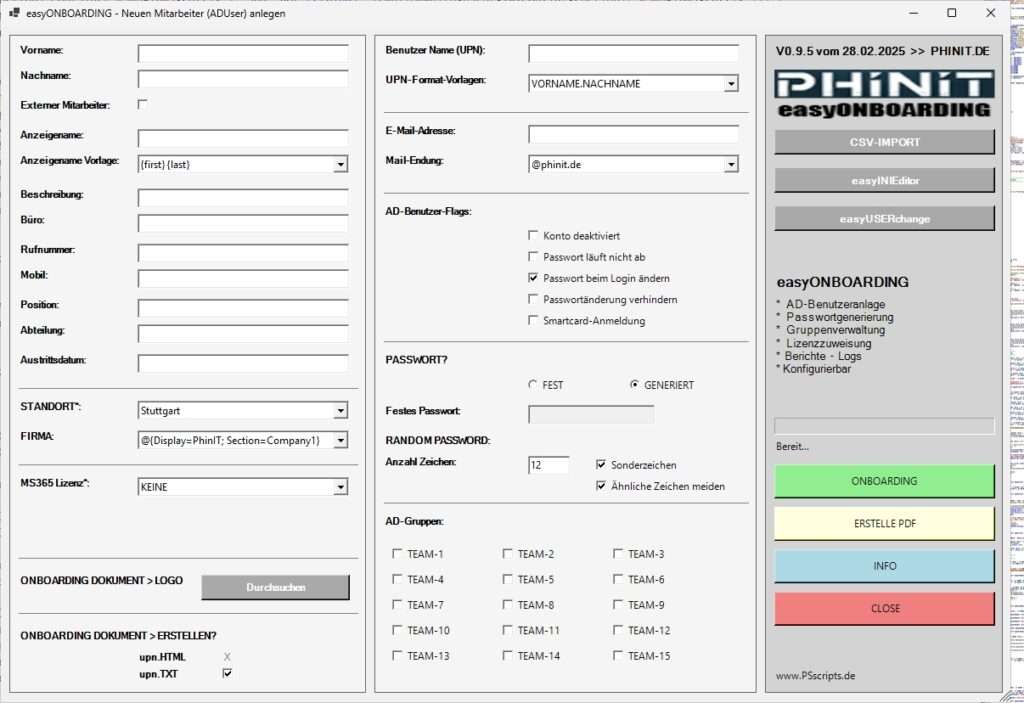Generate a PDF with ERSTELLE PDF
The height and width of the screenshot is (703, 1024).
[x=883, y=523]
